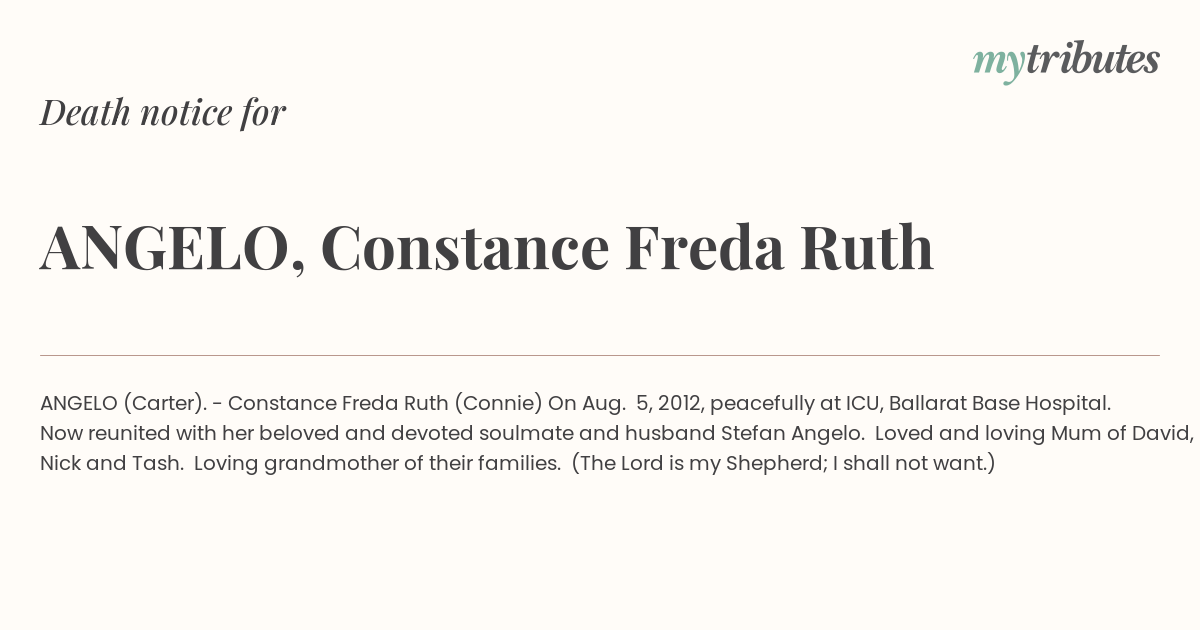This screenshot has width=1200, height=630.
Task: Click "ANGELO (Carter)." at the start of the notice
Action: pyautogui.click(x=124, y=404)
